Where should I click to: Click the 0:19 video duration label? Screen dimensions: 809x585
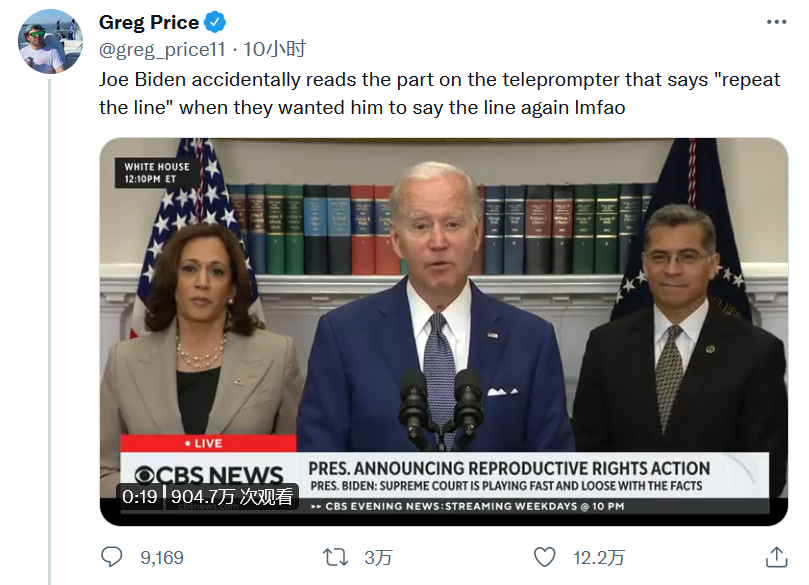[140, 496]
